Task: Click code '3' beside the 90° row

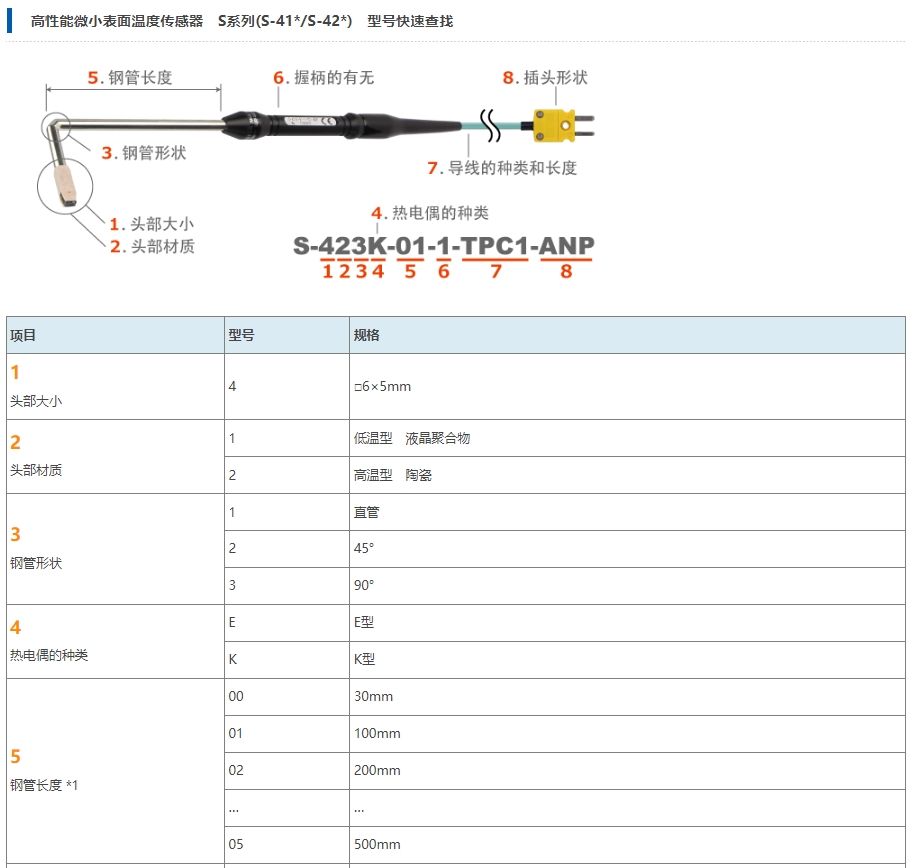Action: coord(287,586)
